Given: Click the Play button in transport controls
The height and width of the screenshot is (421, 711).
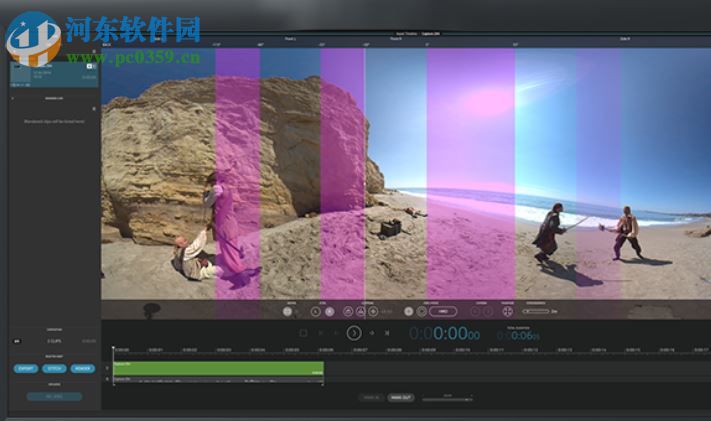Looking at the screenshot, I should click(x=354, y=333).
